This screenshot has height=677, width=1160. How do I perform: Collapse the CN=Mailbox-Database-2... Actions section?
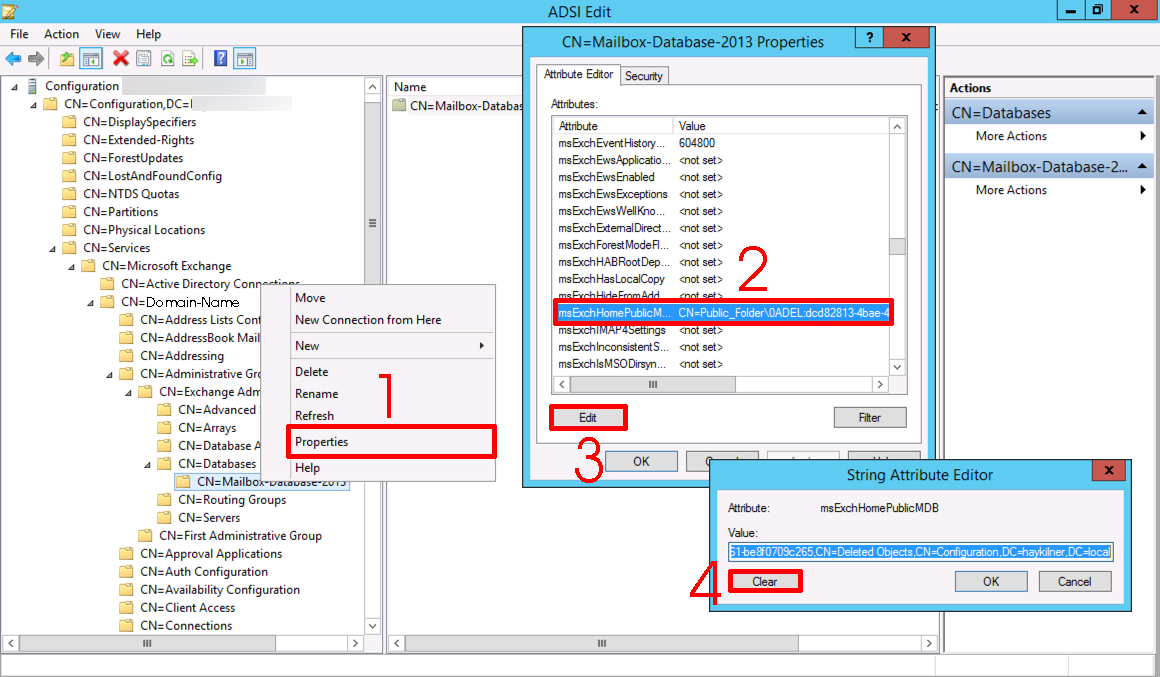pos(1142,166)
